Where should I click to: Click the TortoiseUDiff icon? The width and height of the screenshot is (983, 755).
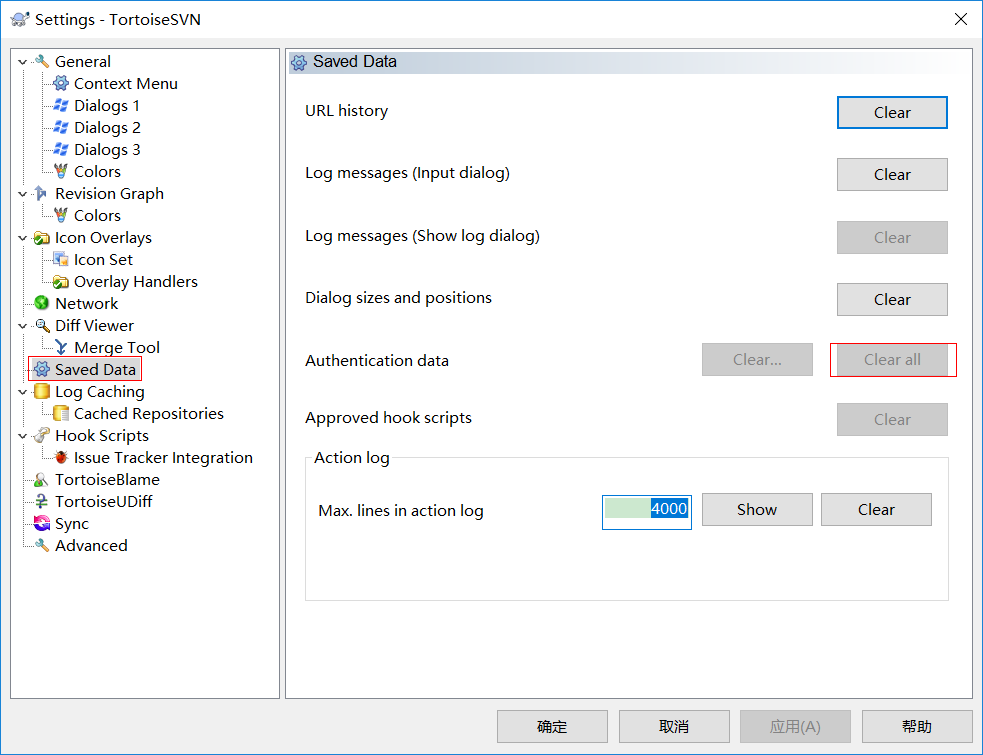pyautogui.click(x=42, y=502)
